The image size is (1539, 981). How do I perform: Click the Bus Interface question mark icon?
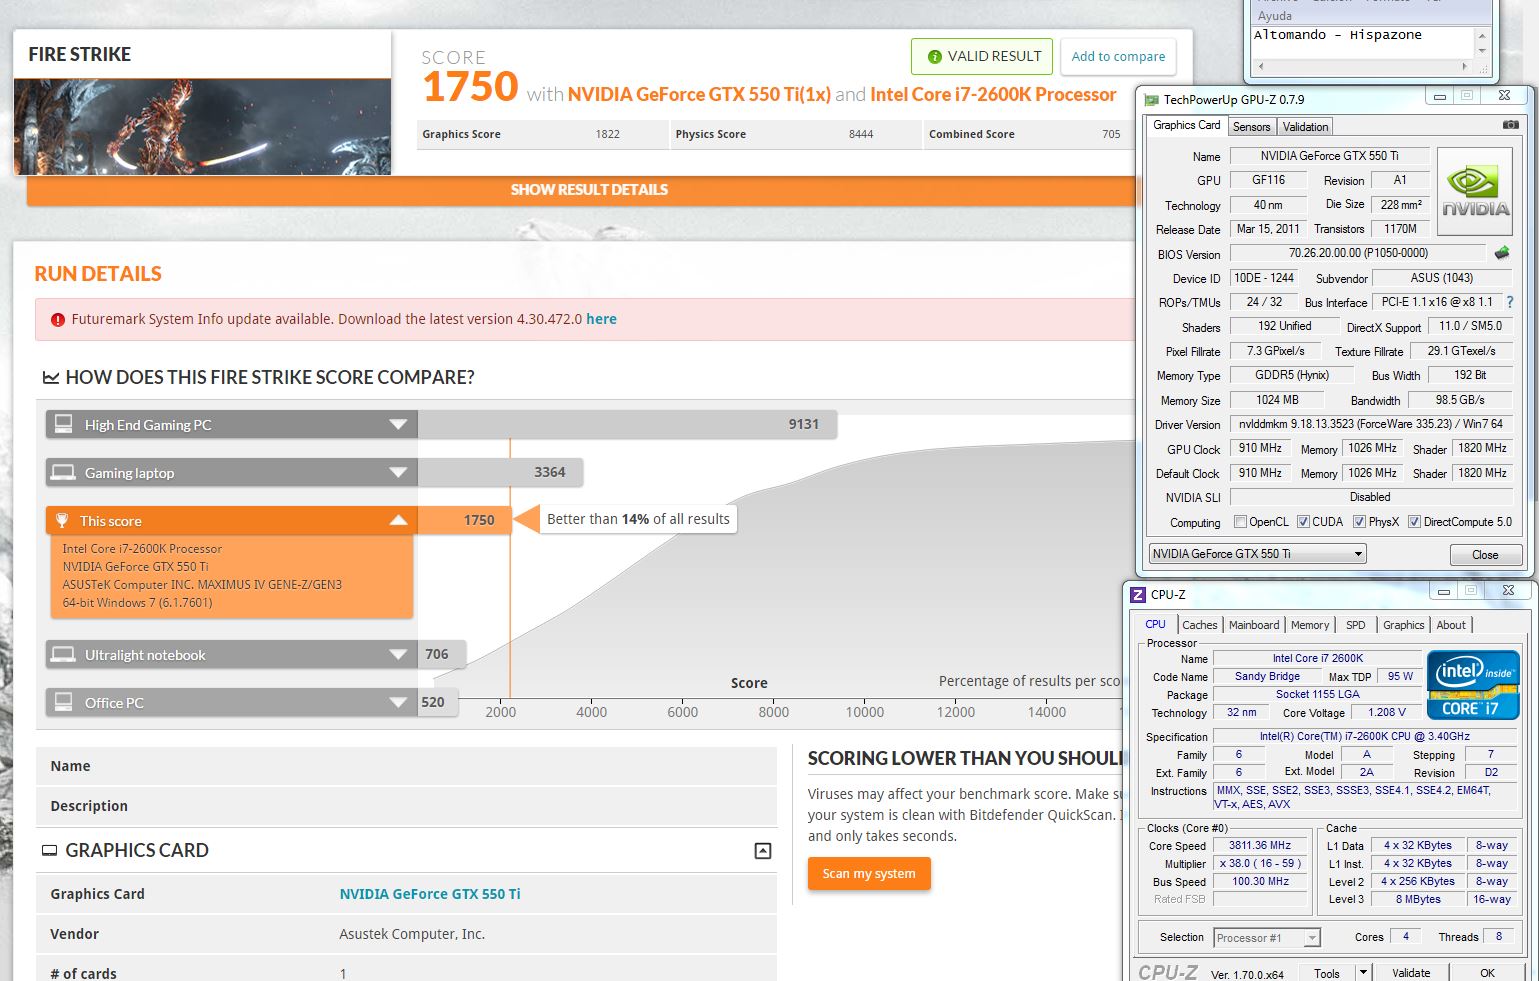click(1510, 302)
